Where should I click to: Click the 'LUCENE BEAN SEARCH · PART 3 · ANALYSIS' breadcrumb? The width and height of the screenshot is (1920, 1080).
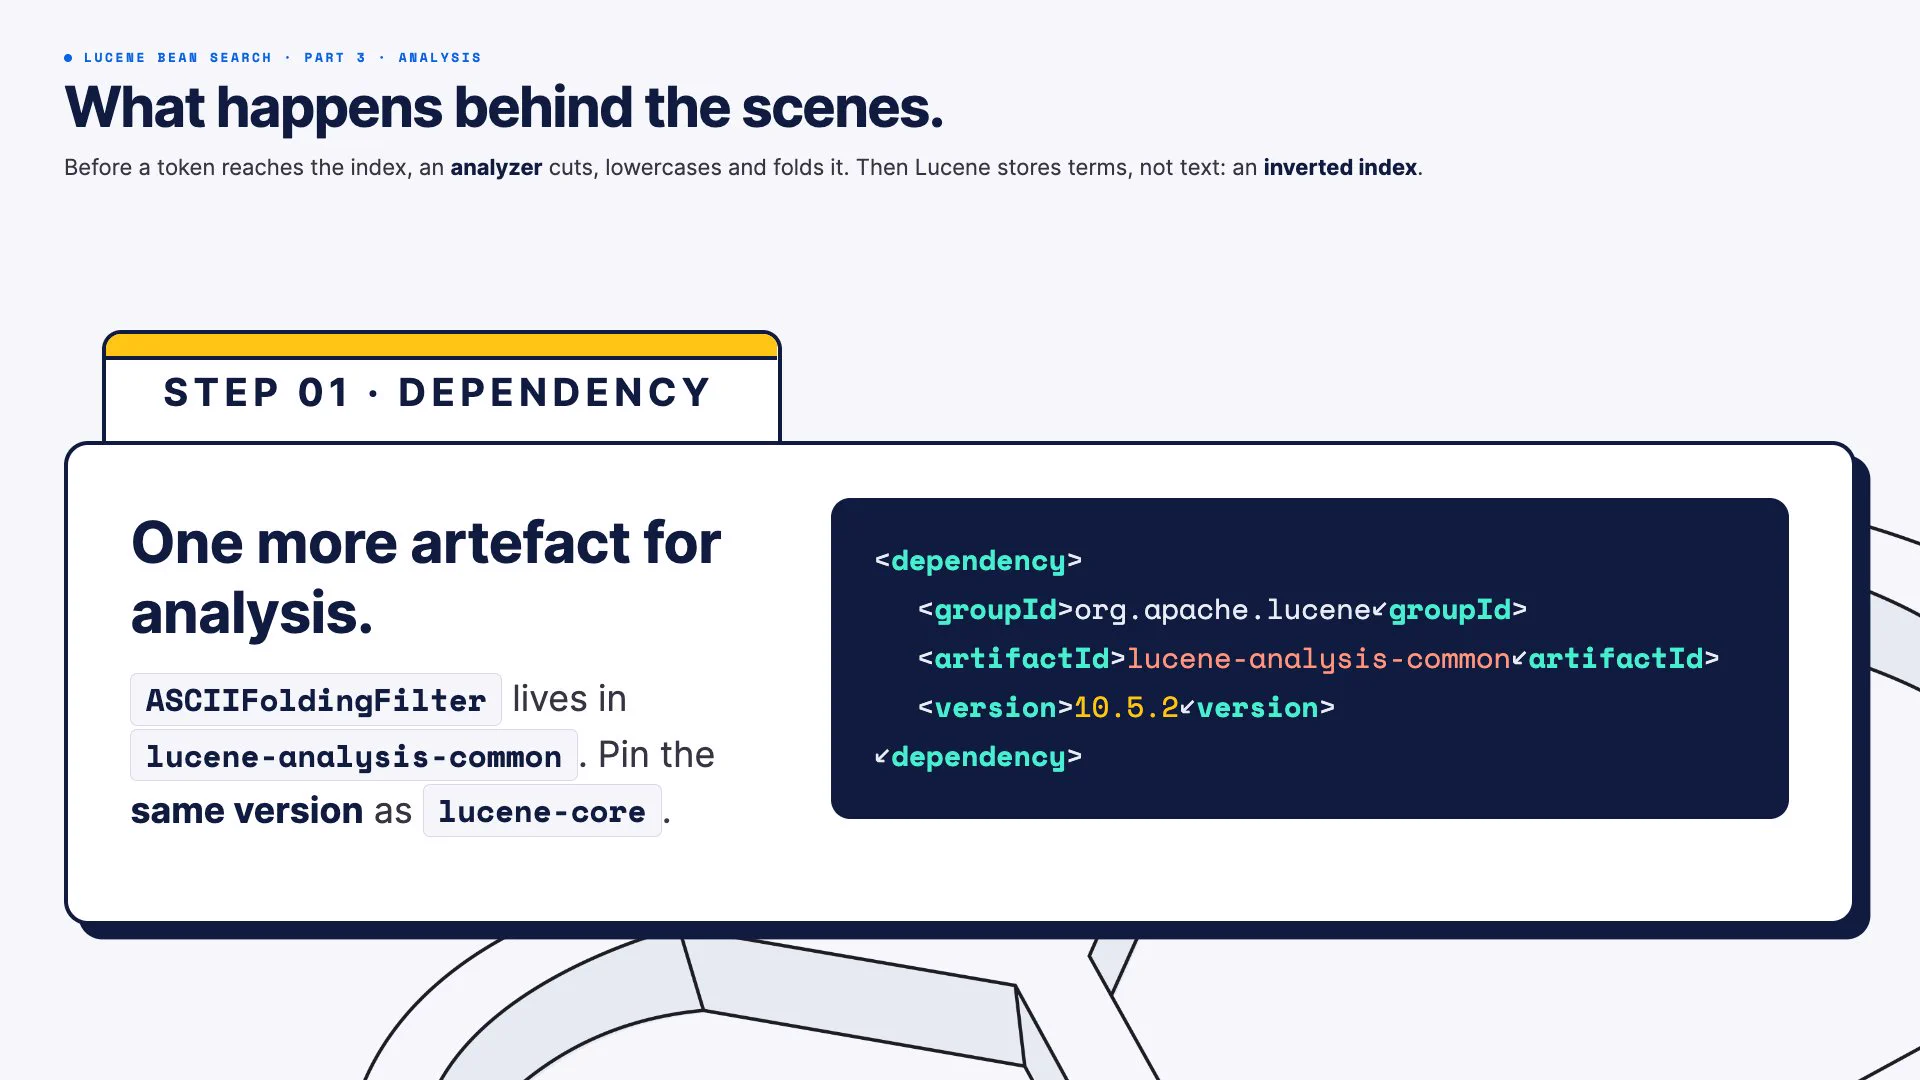(x=282, y=58)
